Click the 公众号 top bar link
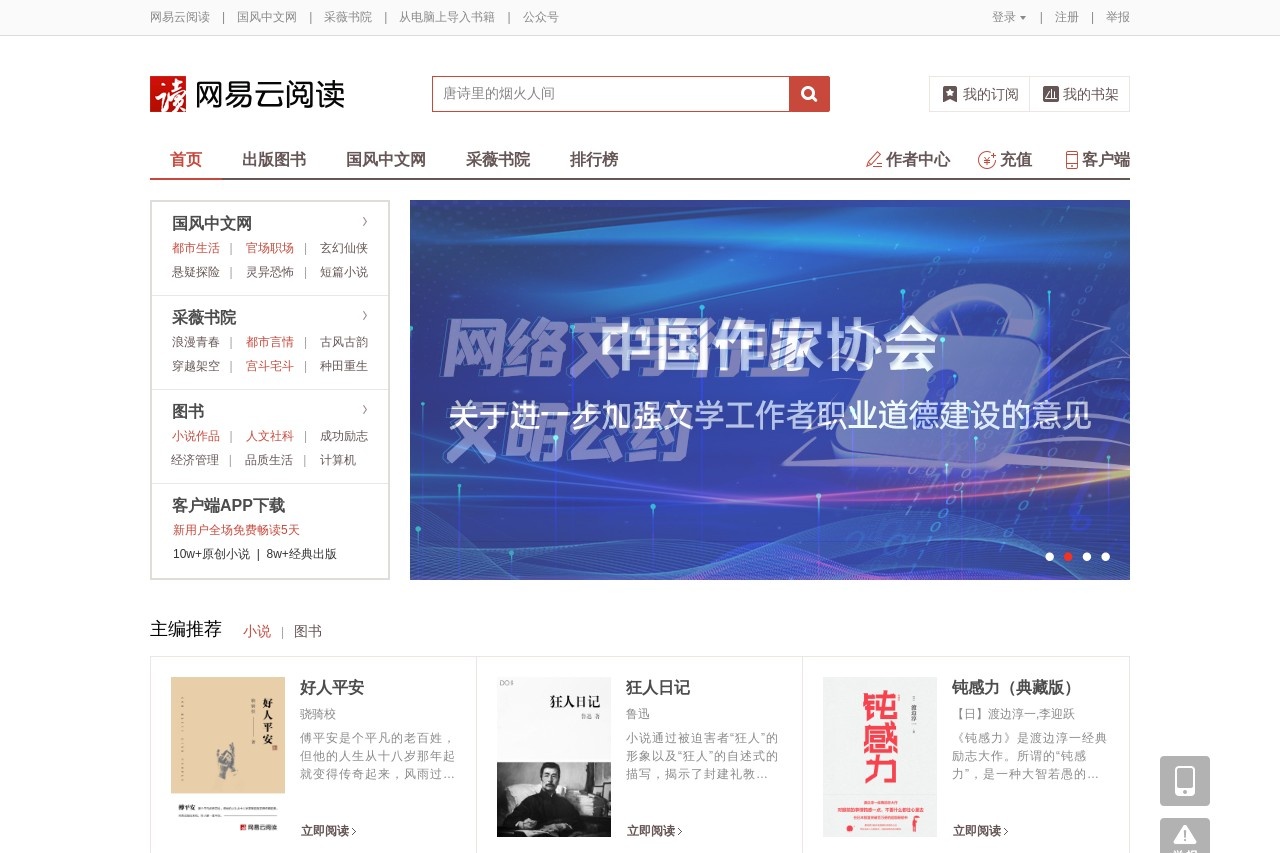 click(x=541, y=17)
